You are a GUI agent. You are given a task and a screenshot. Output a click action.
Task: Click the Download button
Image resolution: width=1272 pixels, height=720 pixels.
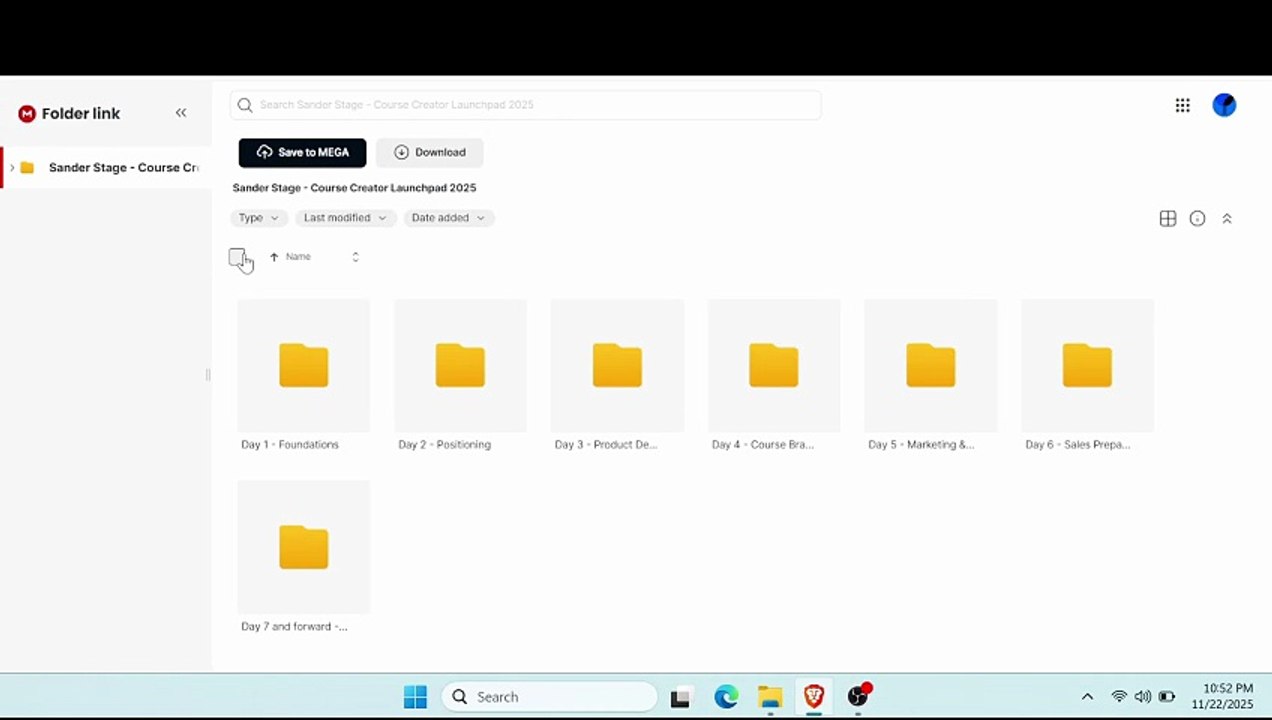430,153
